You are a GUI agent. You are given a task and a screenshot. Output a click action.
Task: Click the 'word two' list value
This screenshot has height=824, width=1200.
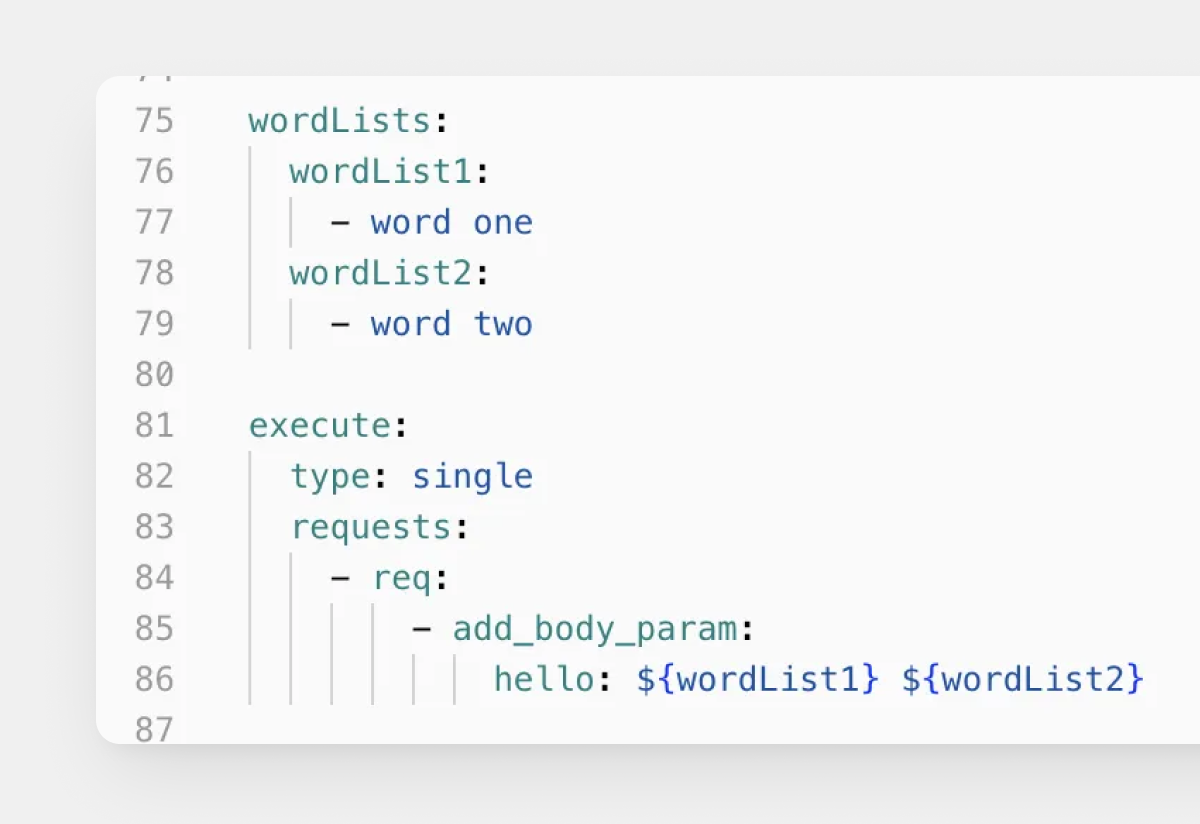[451, 325]
